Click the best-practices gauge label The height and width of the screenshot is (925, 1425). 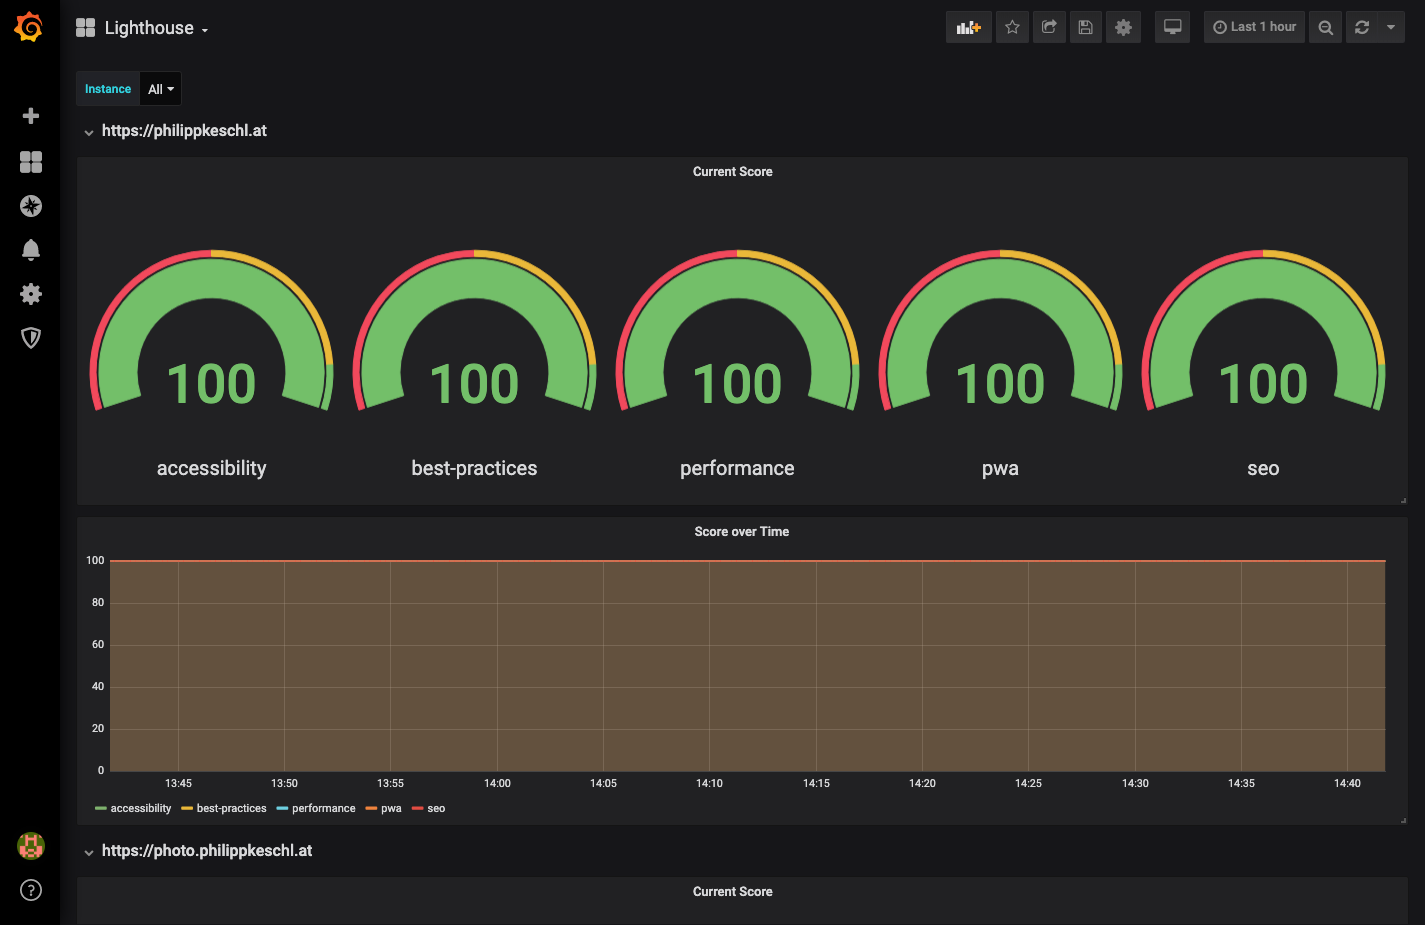click(474, 468)
